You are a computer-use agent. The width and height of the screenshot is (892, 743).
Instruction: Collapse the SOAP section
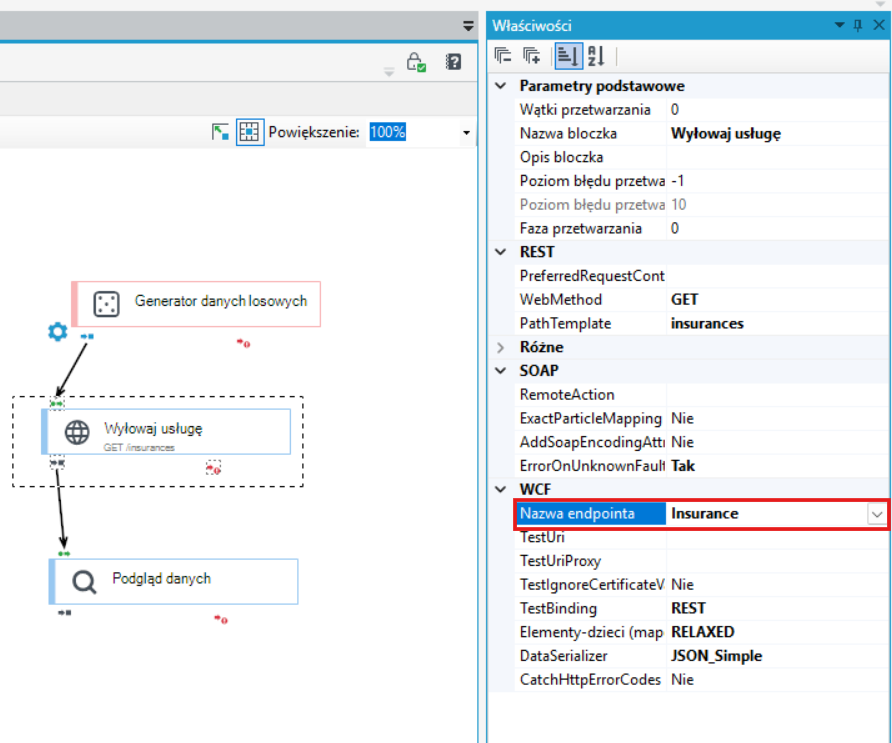pos(501,371)
